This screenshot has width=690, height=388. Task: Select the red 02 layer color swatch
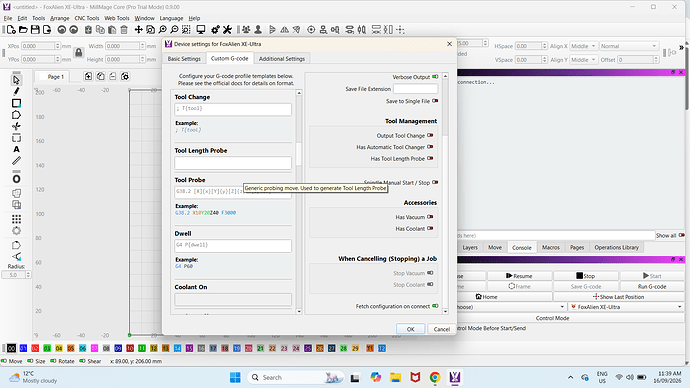point(35,348)
